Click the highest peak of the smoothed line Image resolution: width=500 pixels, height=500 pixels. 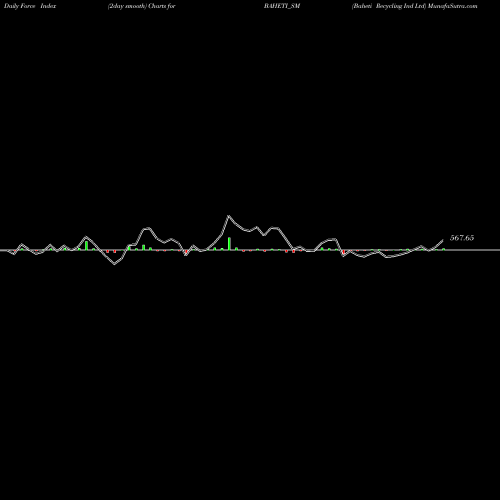[229, 216]
